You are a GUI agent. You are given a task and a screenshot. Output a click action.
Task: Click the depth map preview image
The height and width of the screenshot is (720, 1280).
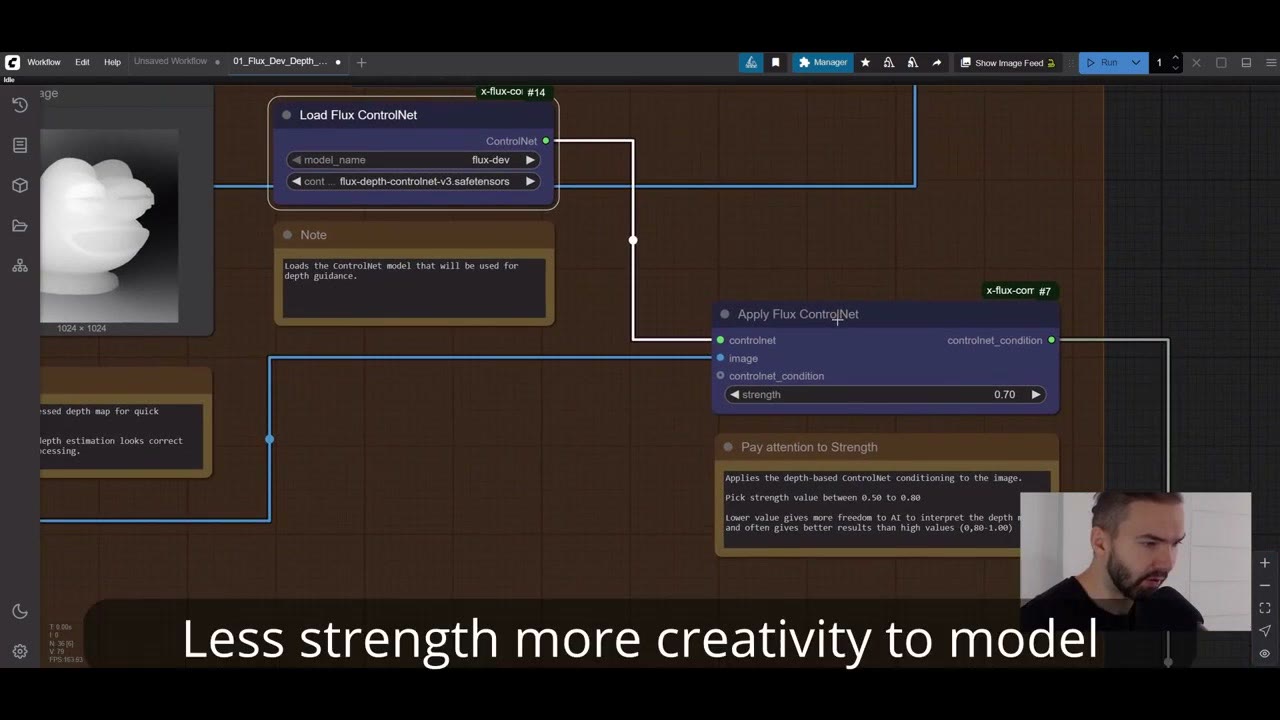pyautogui.click(x=110, y=225)
